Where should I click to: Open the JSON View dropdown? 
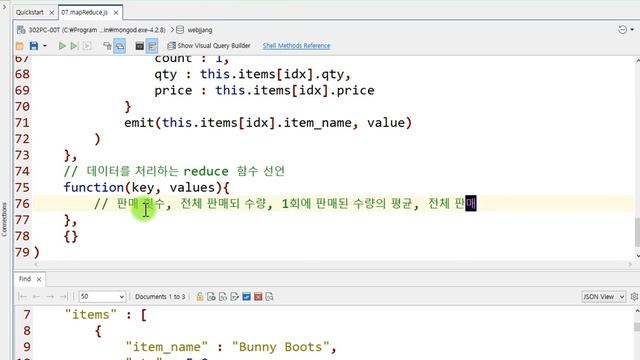point(603,297)
